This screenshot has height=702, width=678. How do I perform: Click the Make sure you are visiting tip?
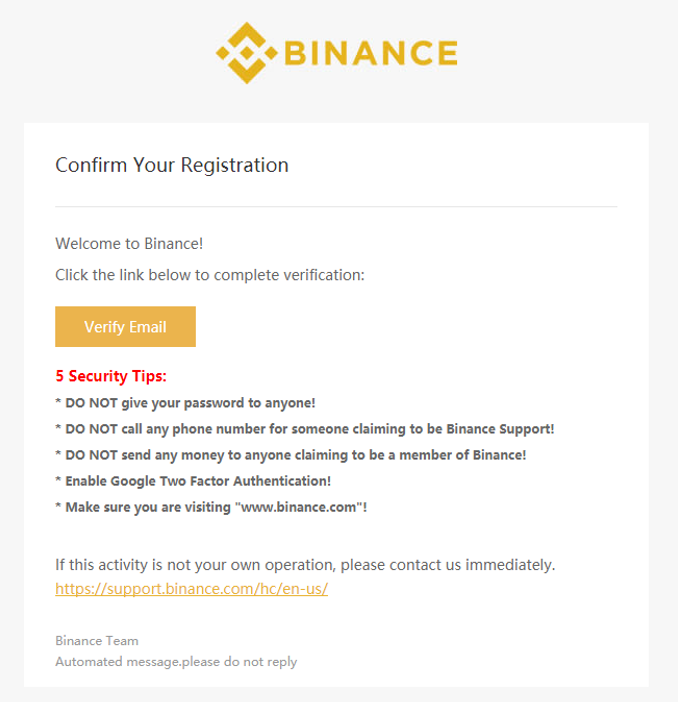coord(211,507)
